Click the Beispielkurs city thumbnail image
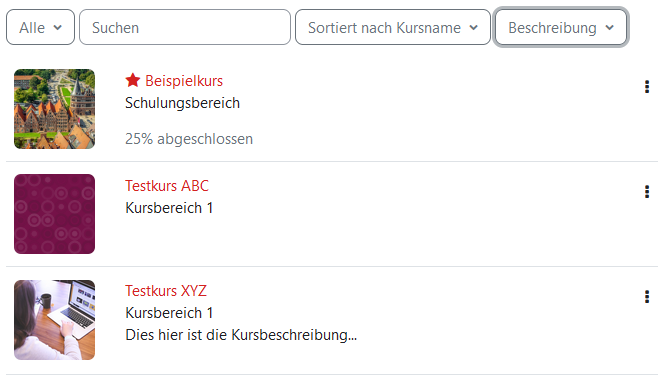Screen dimensions: 658x377 point(55,109)
